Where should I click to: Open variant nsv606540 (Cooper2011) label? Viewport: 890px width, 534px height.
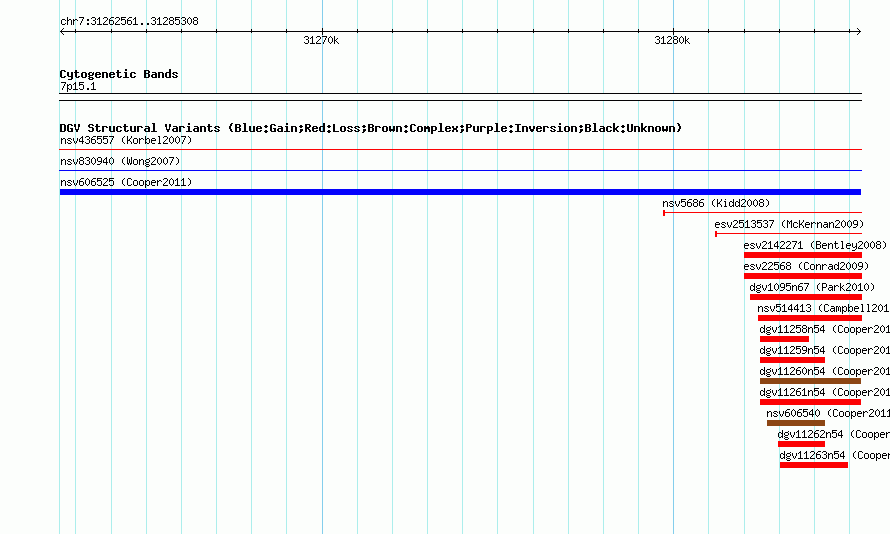pyautogui.click(x=828, y=413)
